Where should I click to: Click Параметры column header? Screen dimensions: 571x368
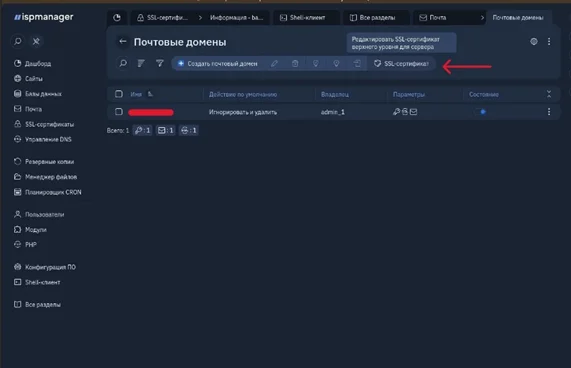click(x=409, y=94)
